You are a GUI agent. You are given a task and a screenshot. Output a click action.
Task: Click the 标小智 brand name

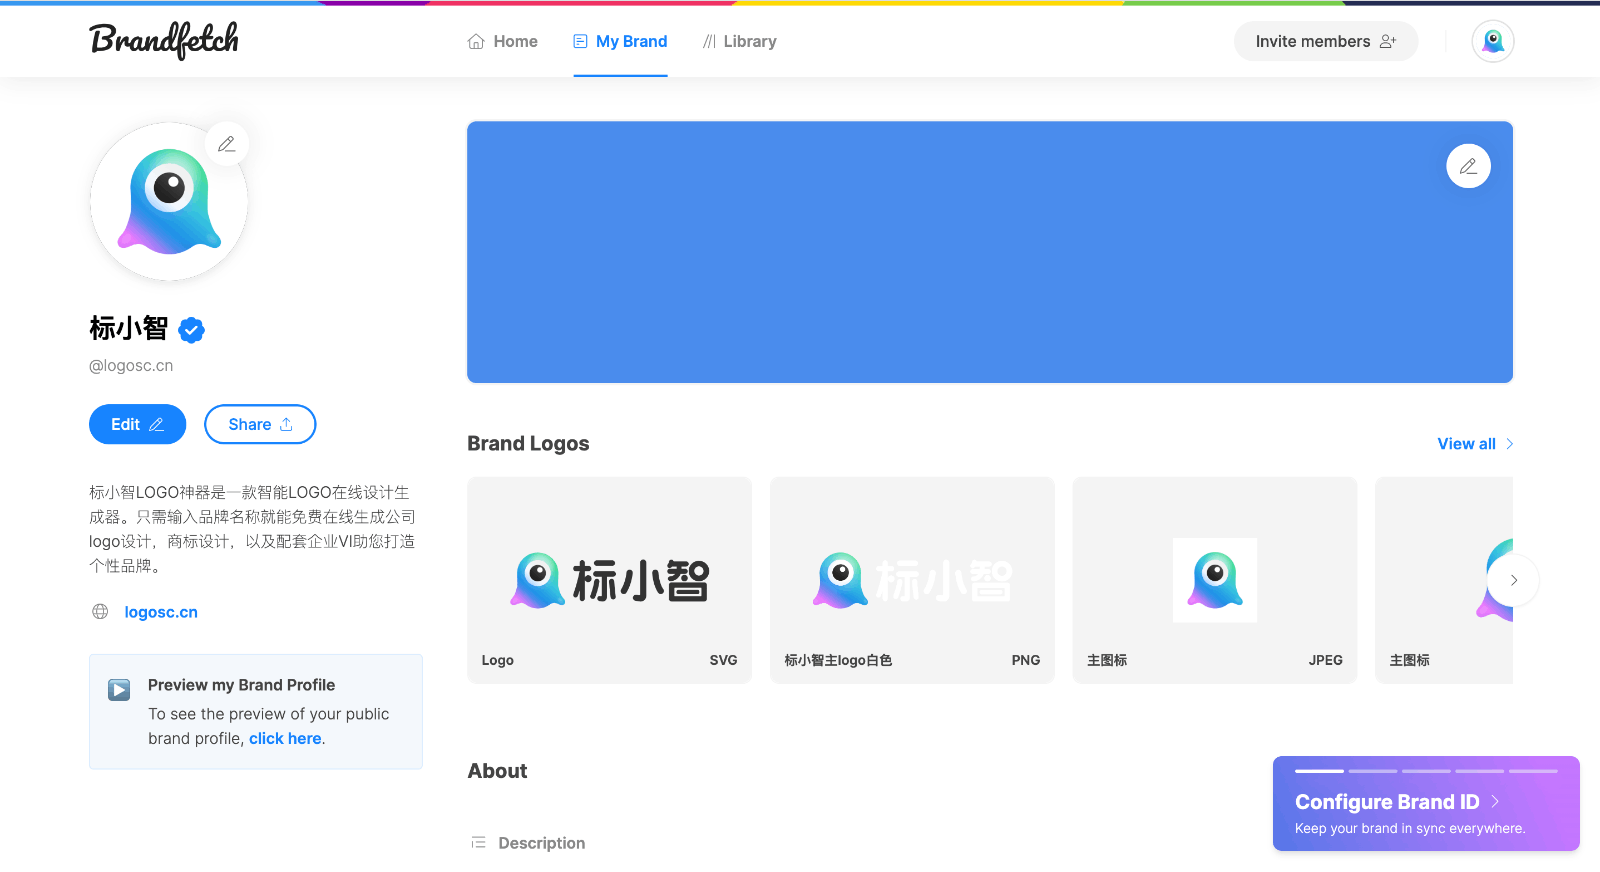[128, 328]
